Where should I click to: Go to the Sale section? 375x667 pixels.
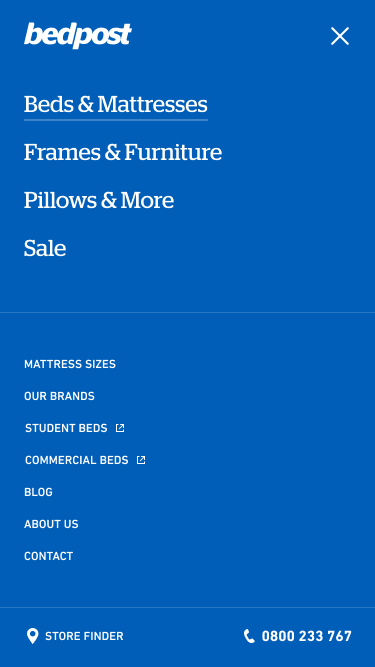pyautogui.click(x=45, y=248)
